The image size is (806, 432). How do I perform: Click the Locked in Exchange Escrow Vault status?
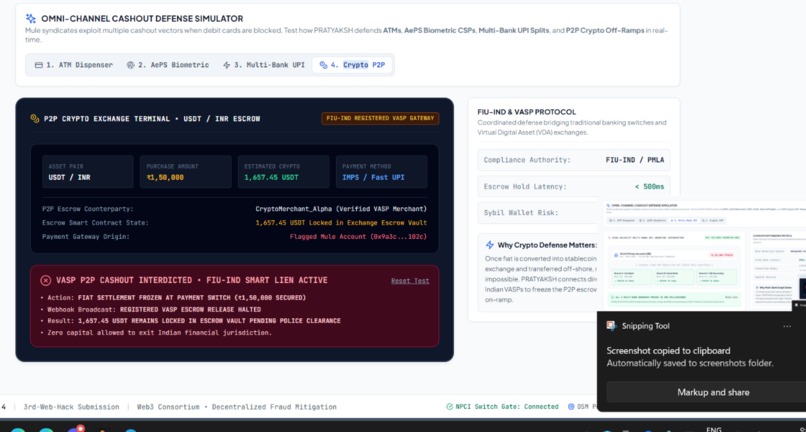coord(341,223)
